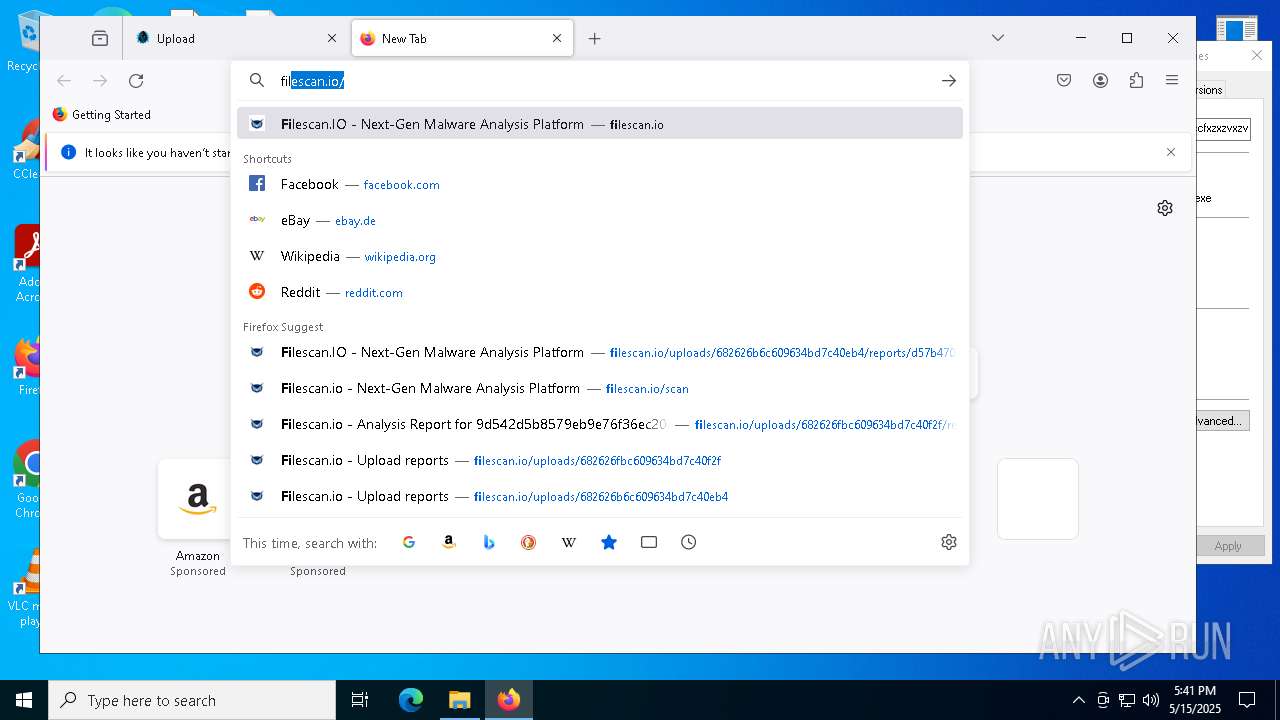Switch to the New Tab tab
Image resolution: width=1280 pixels, height=720 pixels.
pos(462,38)
